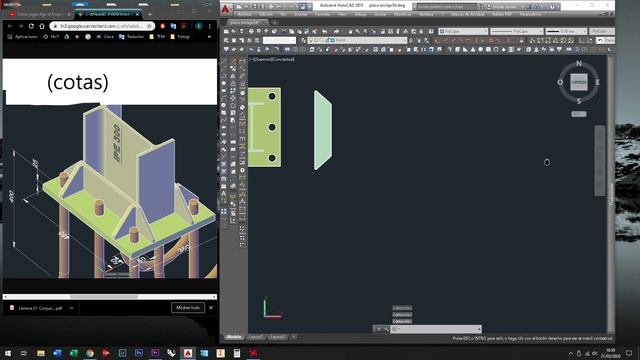This screenshot has height=360, width=640.
Task: Click E compass letter on the ViewCube
Action: pyautogui.click(x=598, y=82)
